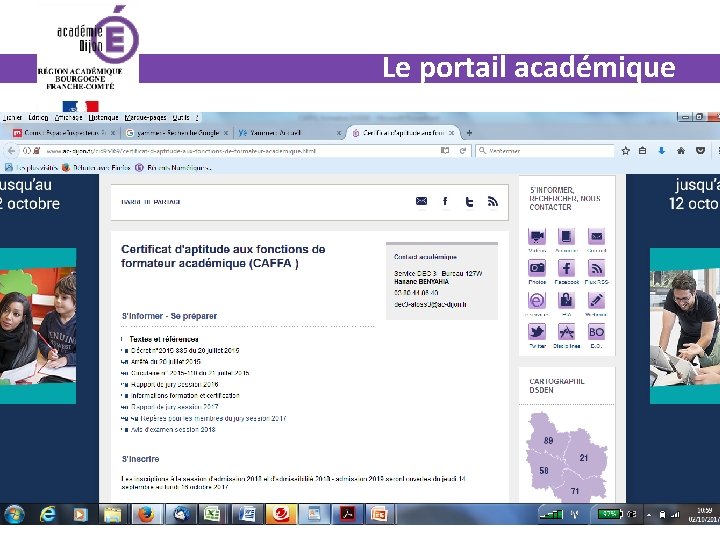Share page by email envelope icon
This screenshot has height=540, width=720.
point(421,201)
